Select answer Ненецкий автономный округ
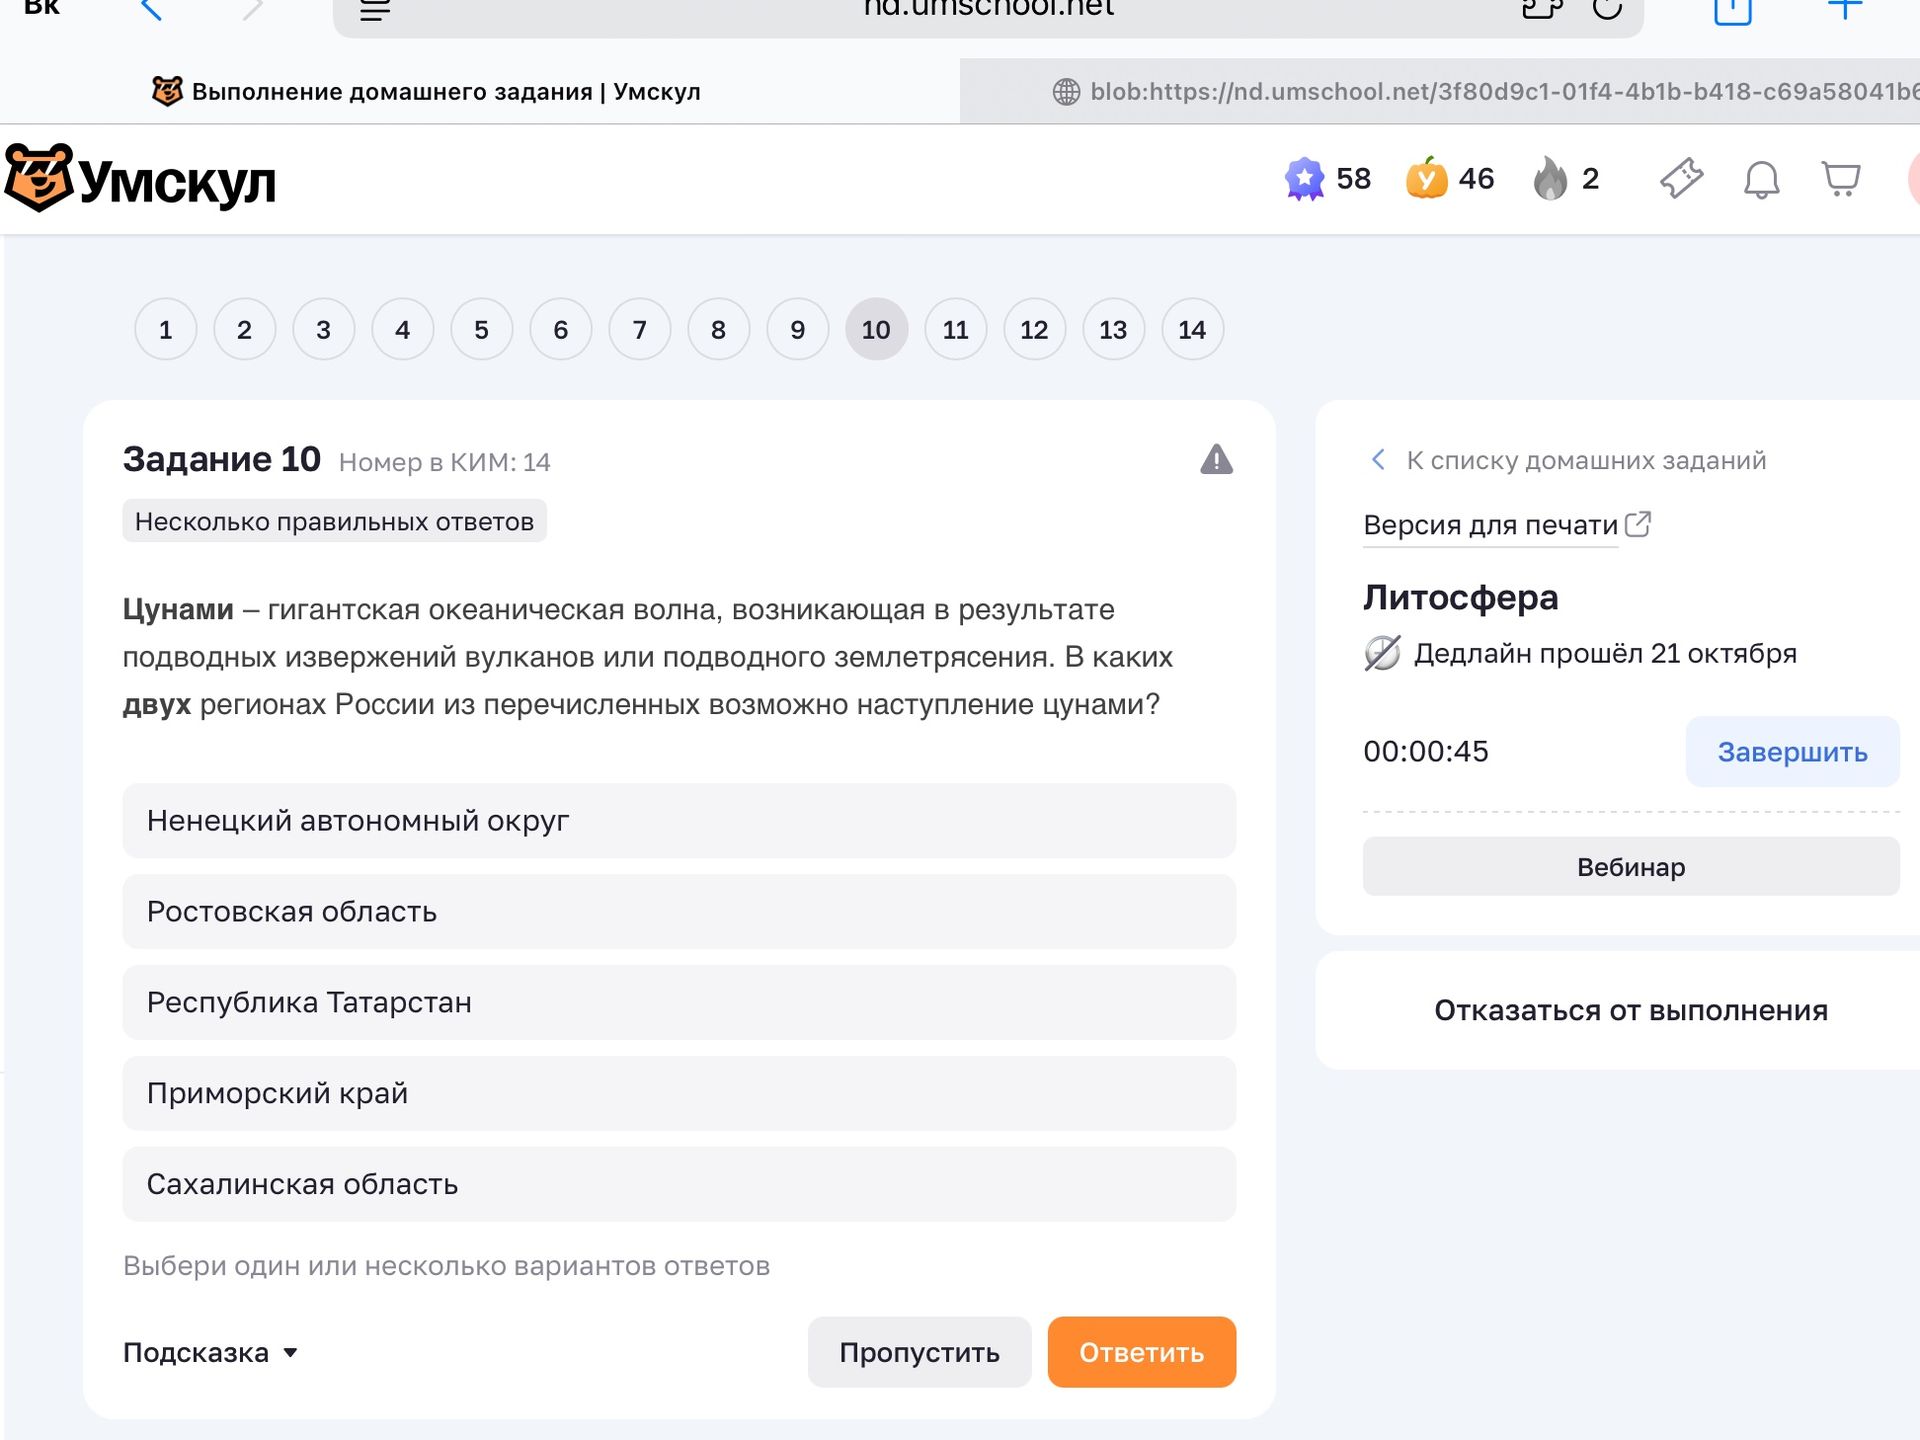Screen dimensions: 1920x1440 (x=679, y=820)
